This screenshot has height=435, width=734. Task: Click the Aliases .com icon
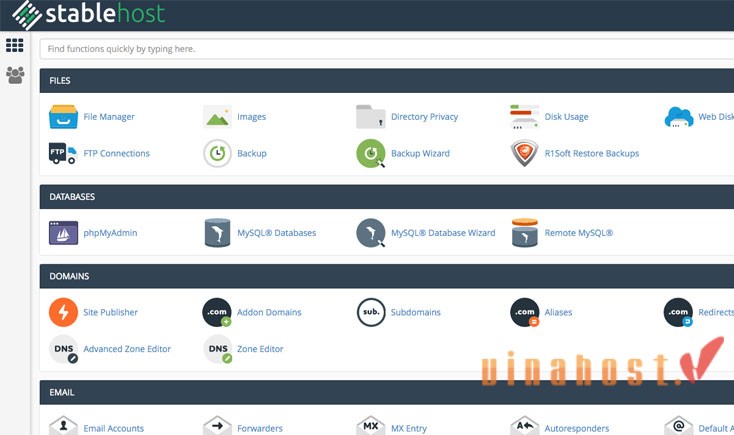click(525, 312)
